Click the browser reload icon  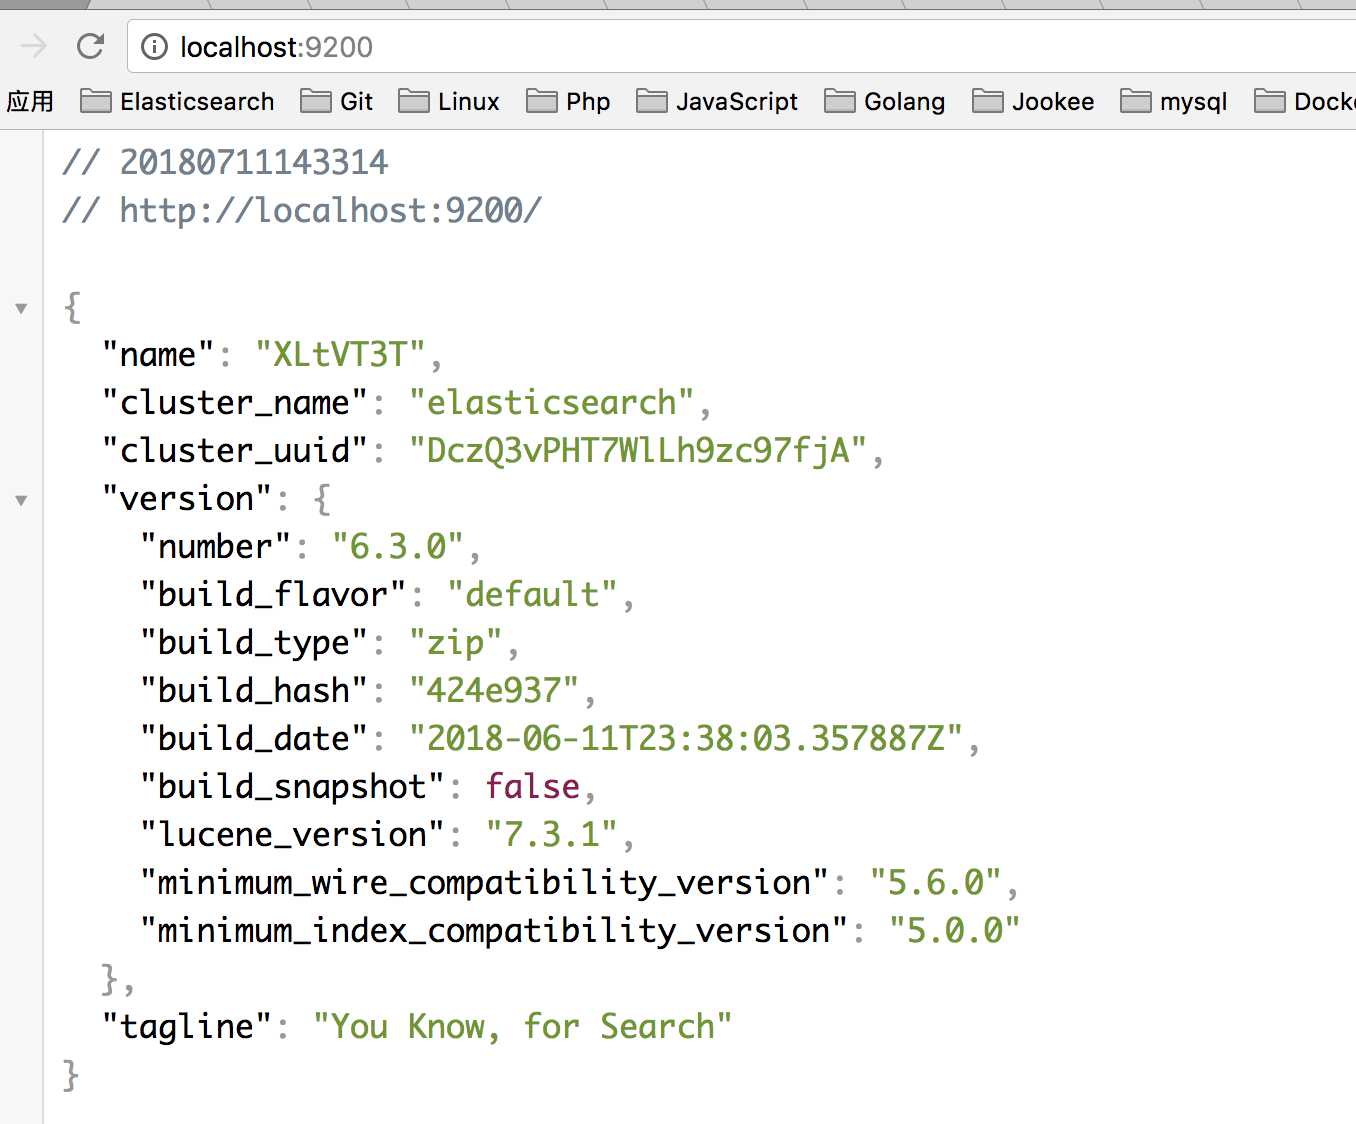[x=90, y=46]
